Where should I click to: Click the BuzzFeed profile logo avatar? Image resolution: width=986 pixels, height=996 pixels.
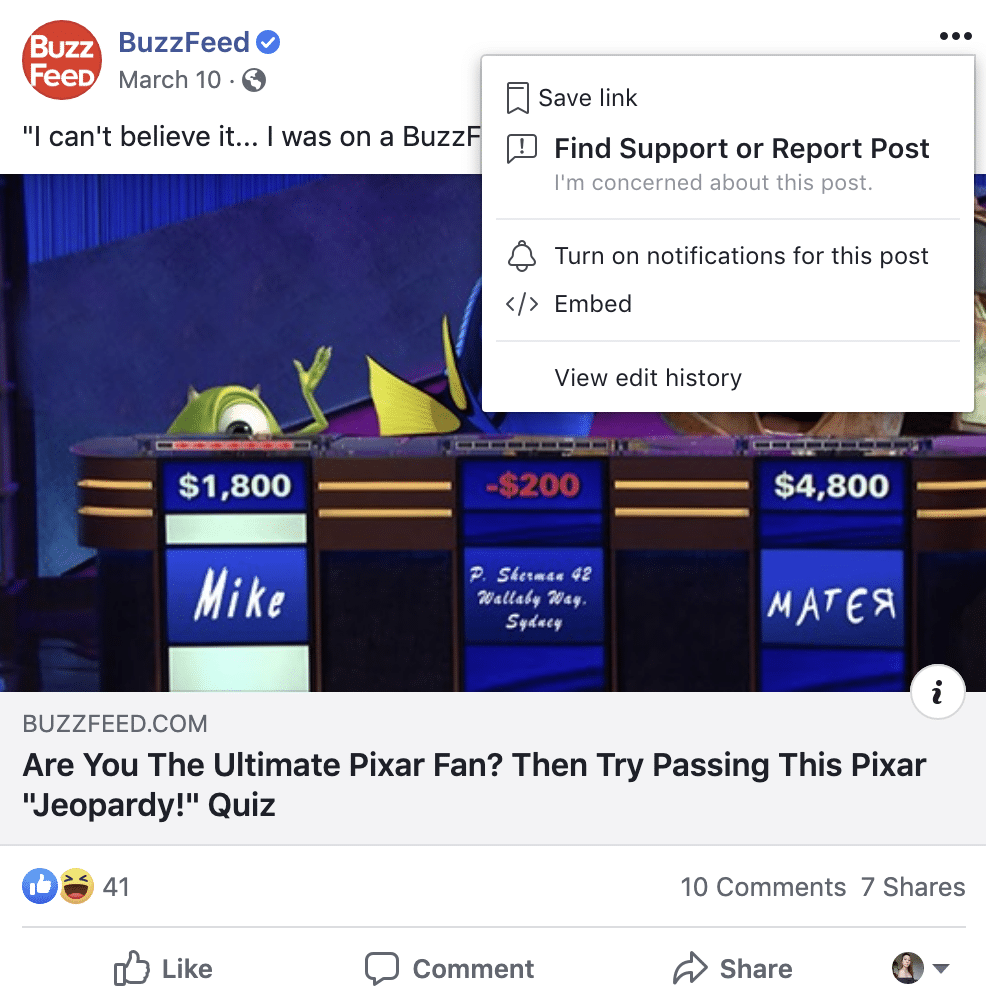[x=62, y=60]
